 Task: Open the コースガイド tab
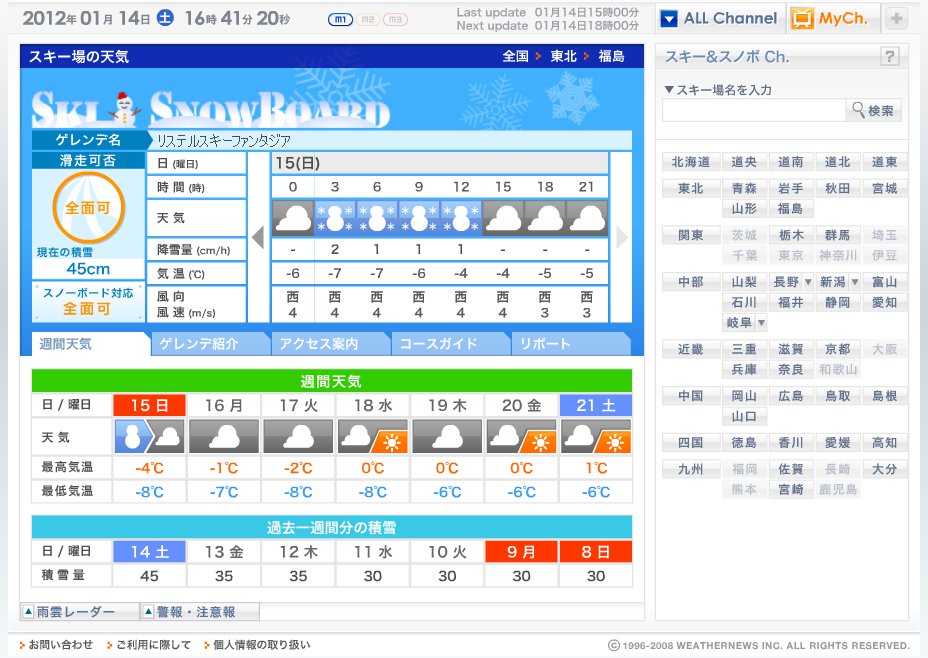449,344
